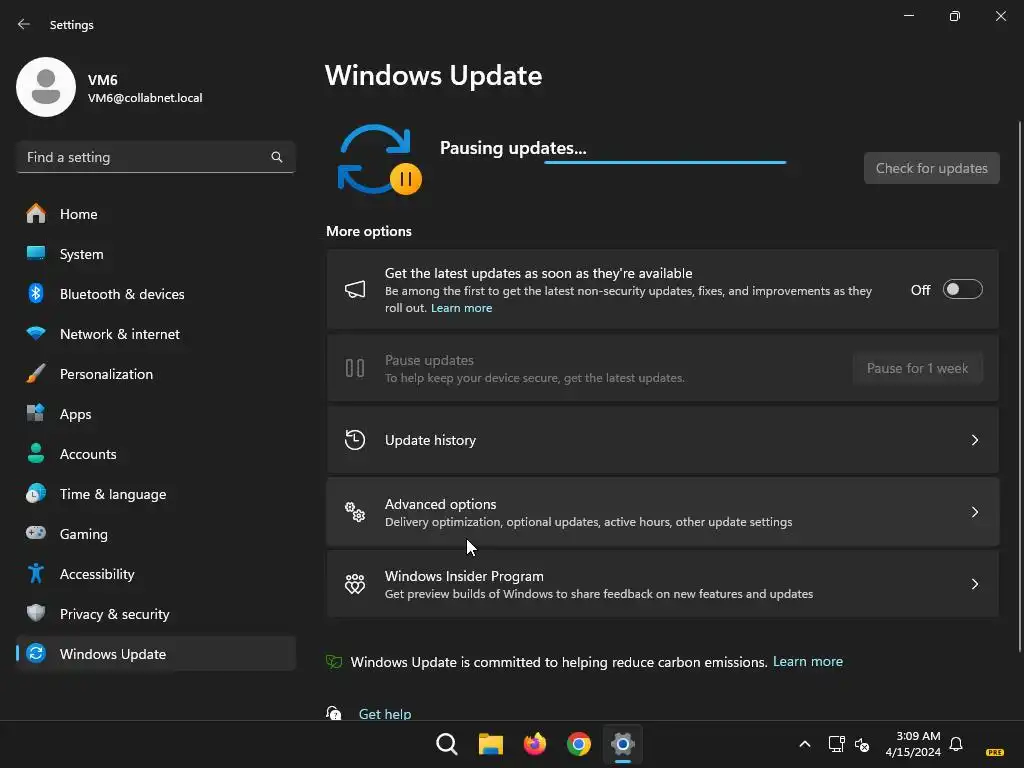1024x768 pixels.
Task: Click the network display icon in system tray
Action: click(837, 744)
